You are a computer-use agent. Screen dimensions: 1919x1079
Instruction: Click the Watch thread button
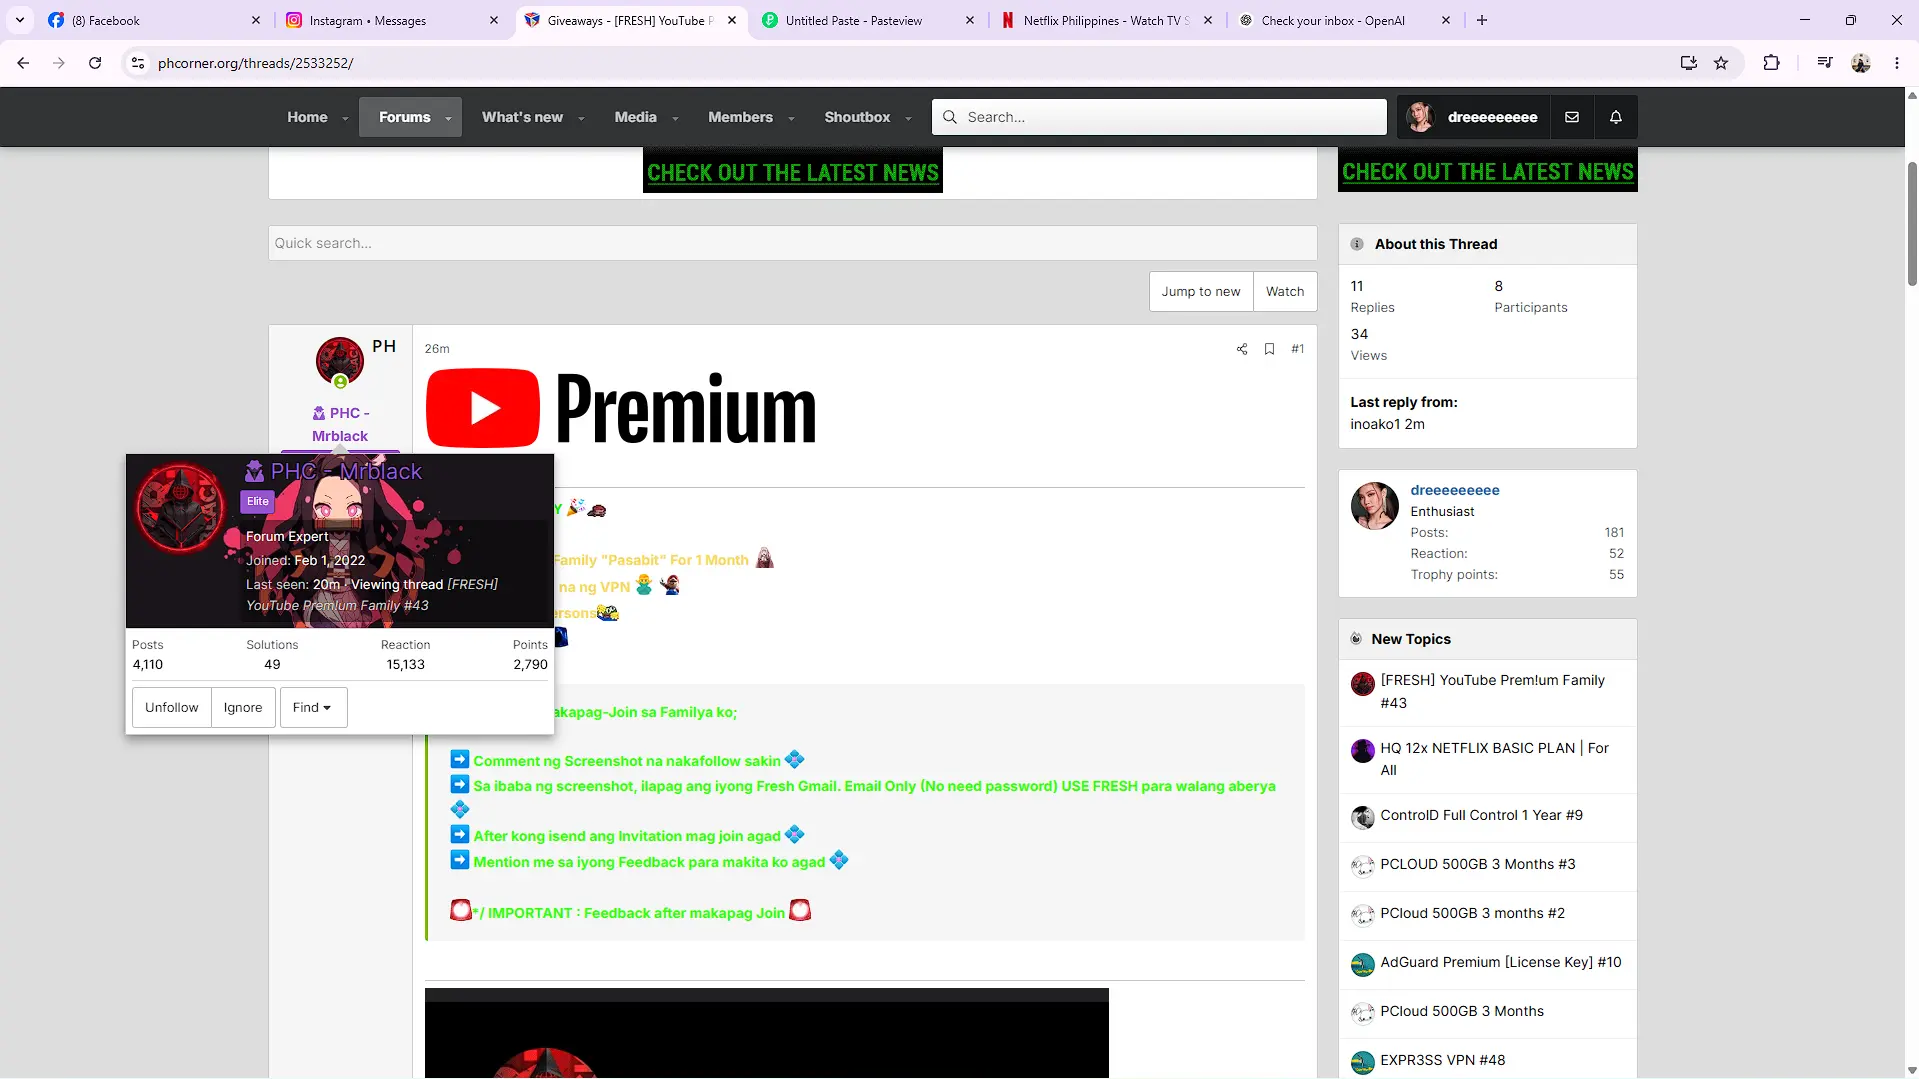tap(1285, 291)
